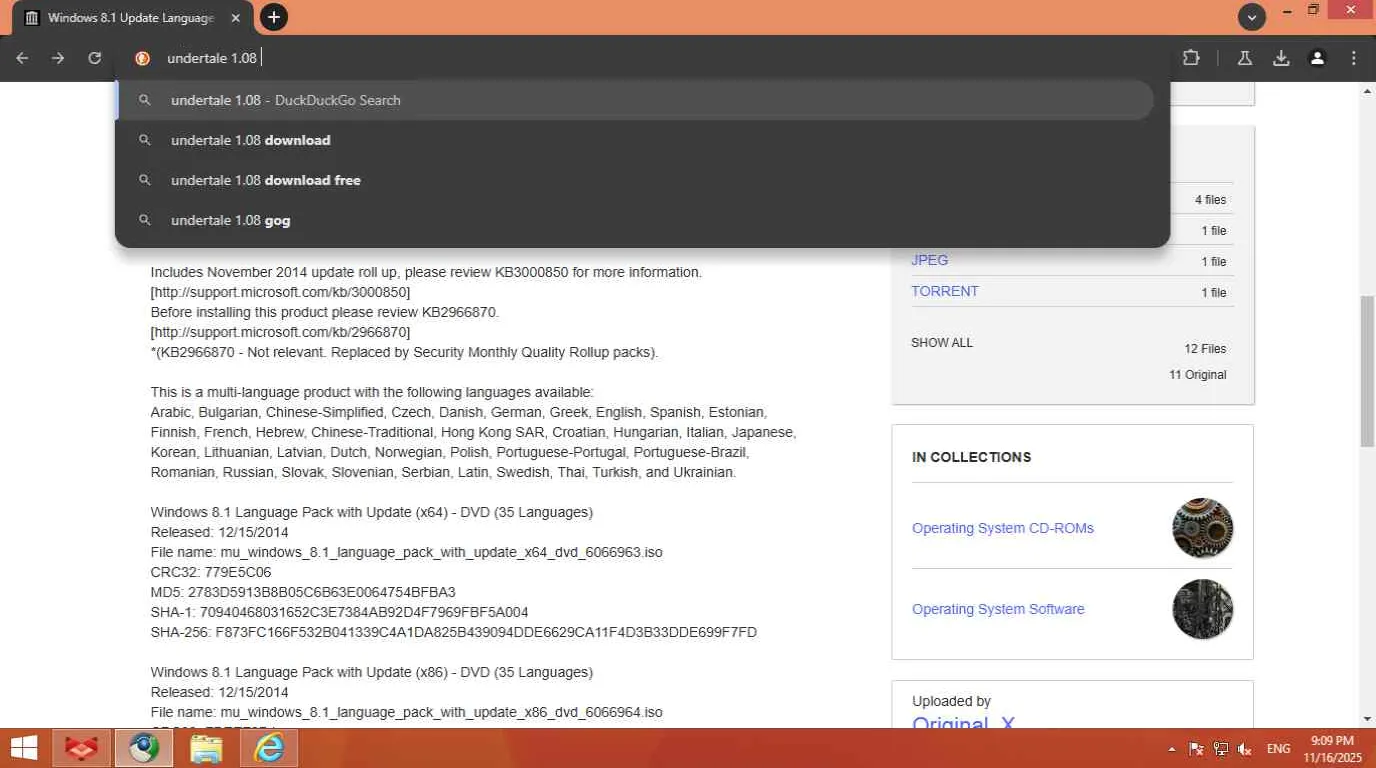Viewport: 1376px width, 768px height.
Task: Click the gears thumbnail for Operating System CD-ROMs
Action: (x=1202, y=528)
